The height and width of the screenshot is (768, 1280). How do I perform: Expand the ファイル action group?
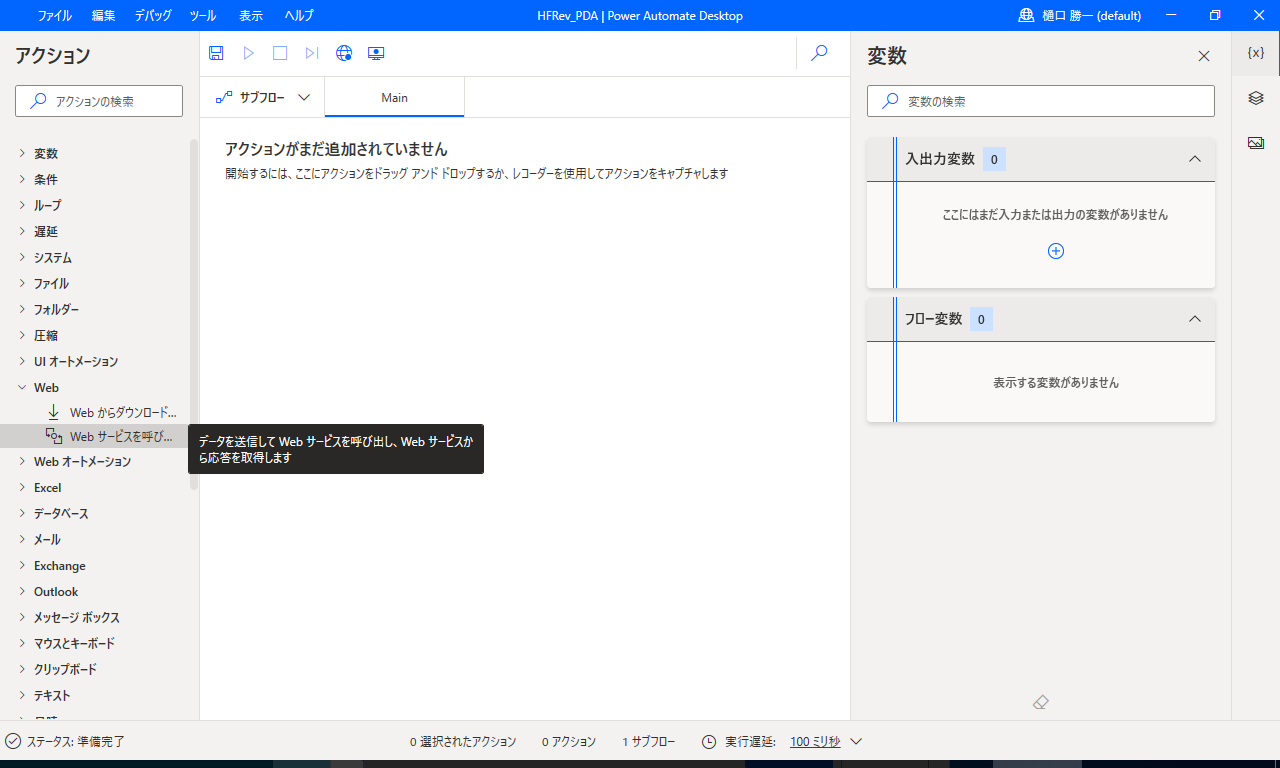coord(23,283)
